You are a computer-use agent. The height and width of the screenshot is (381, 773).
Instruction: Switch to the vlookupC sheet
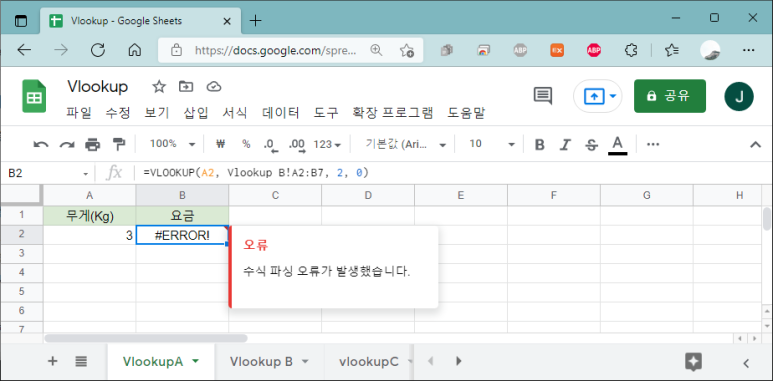(x=368, y=362)
